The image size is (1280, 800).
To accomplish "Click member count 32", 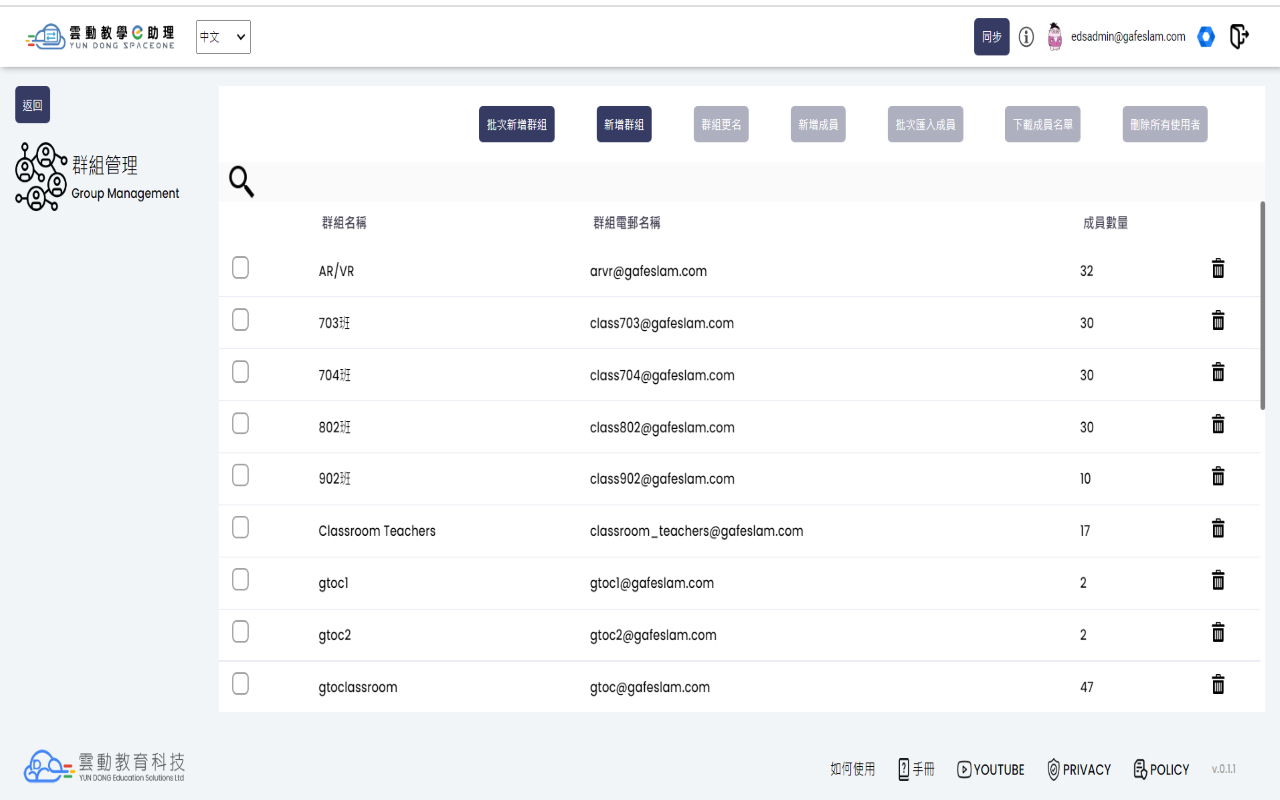I will coord(1087,271).
